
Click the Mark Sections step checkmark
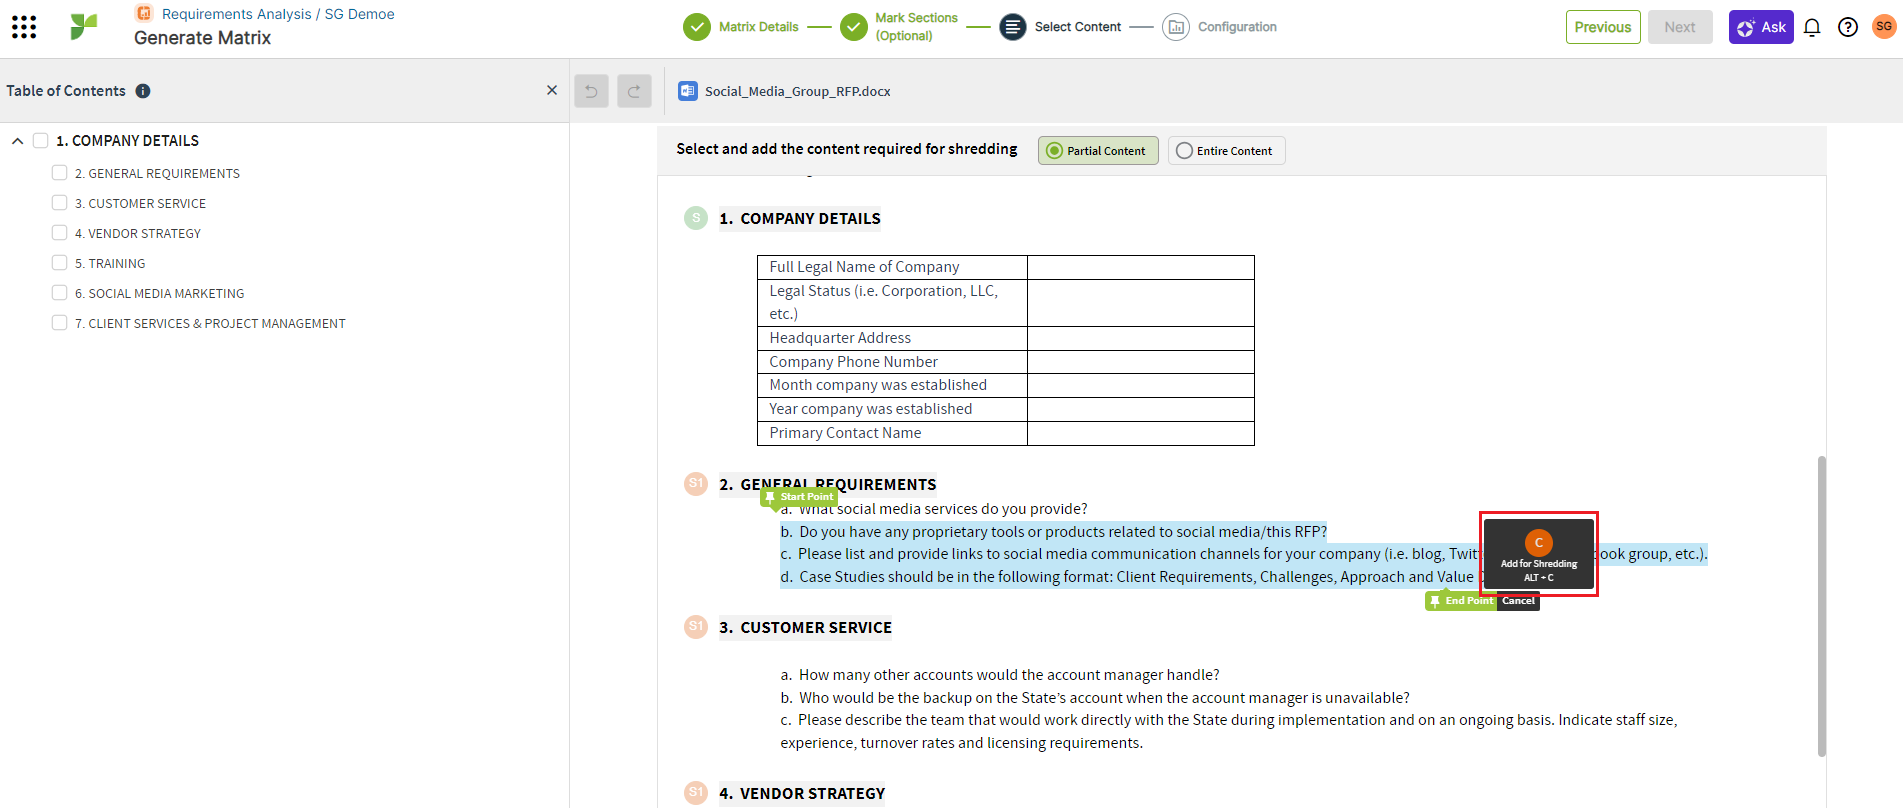(x=854, y=27)
